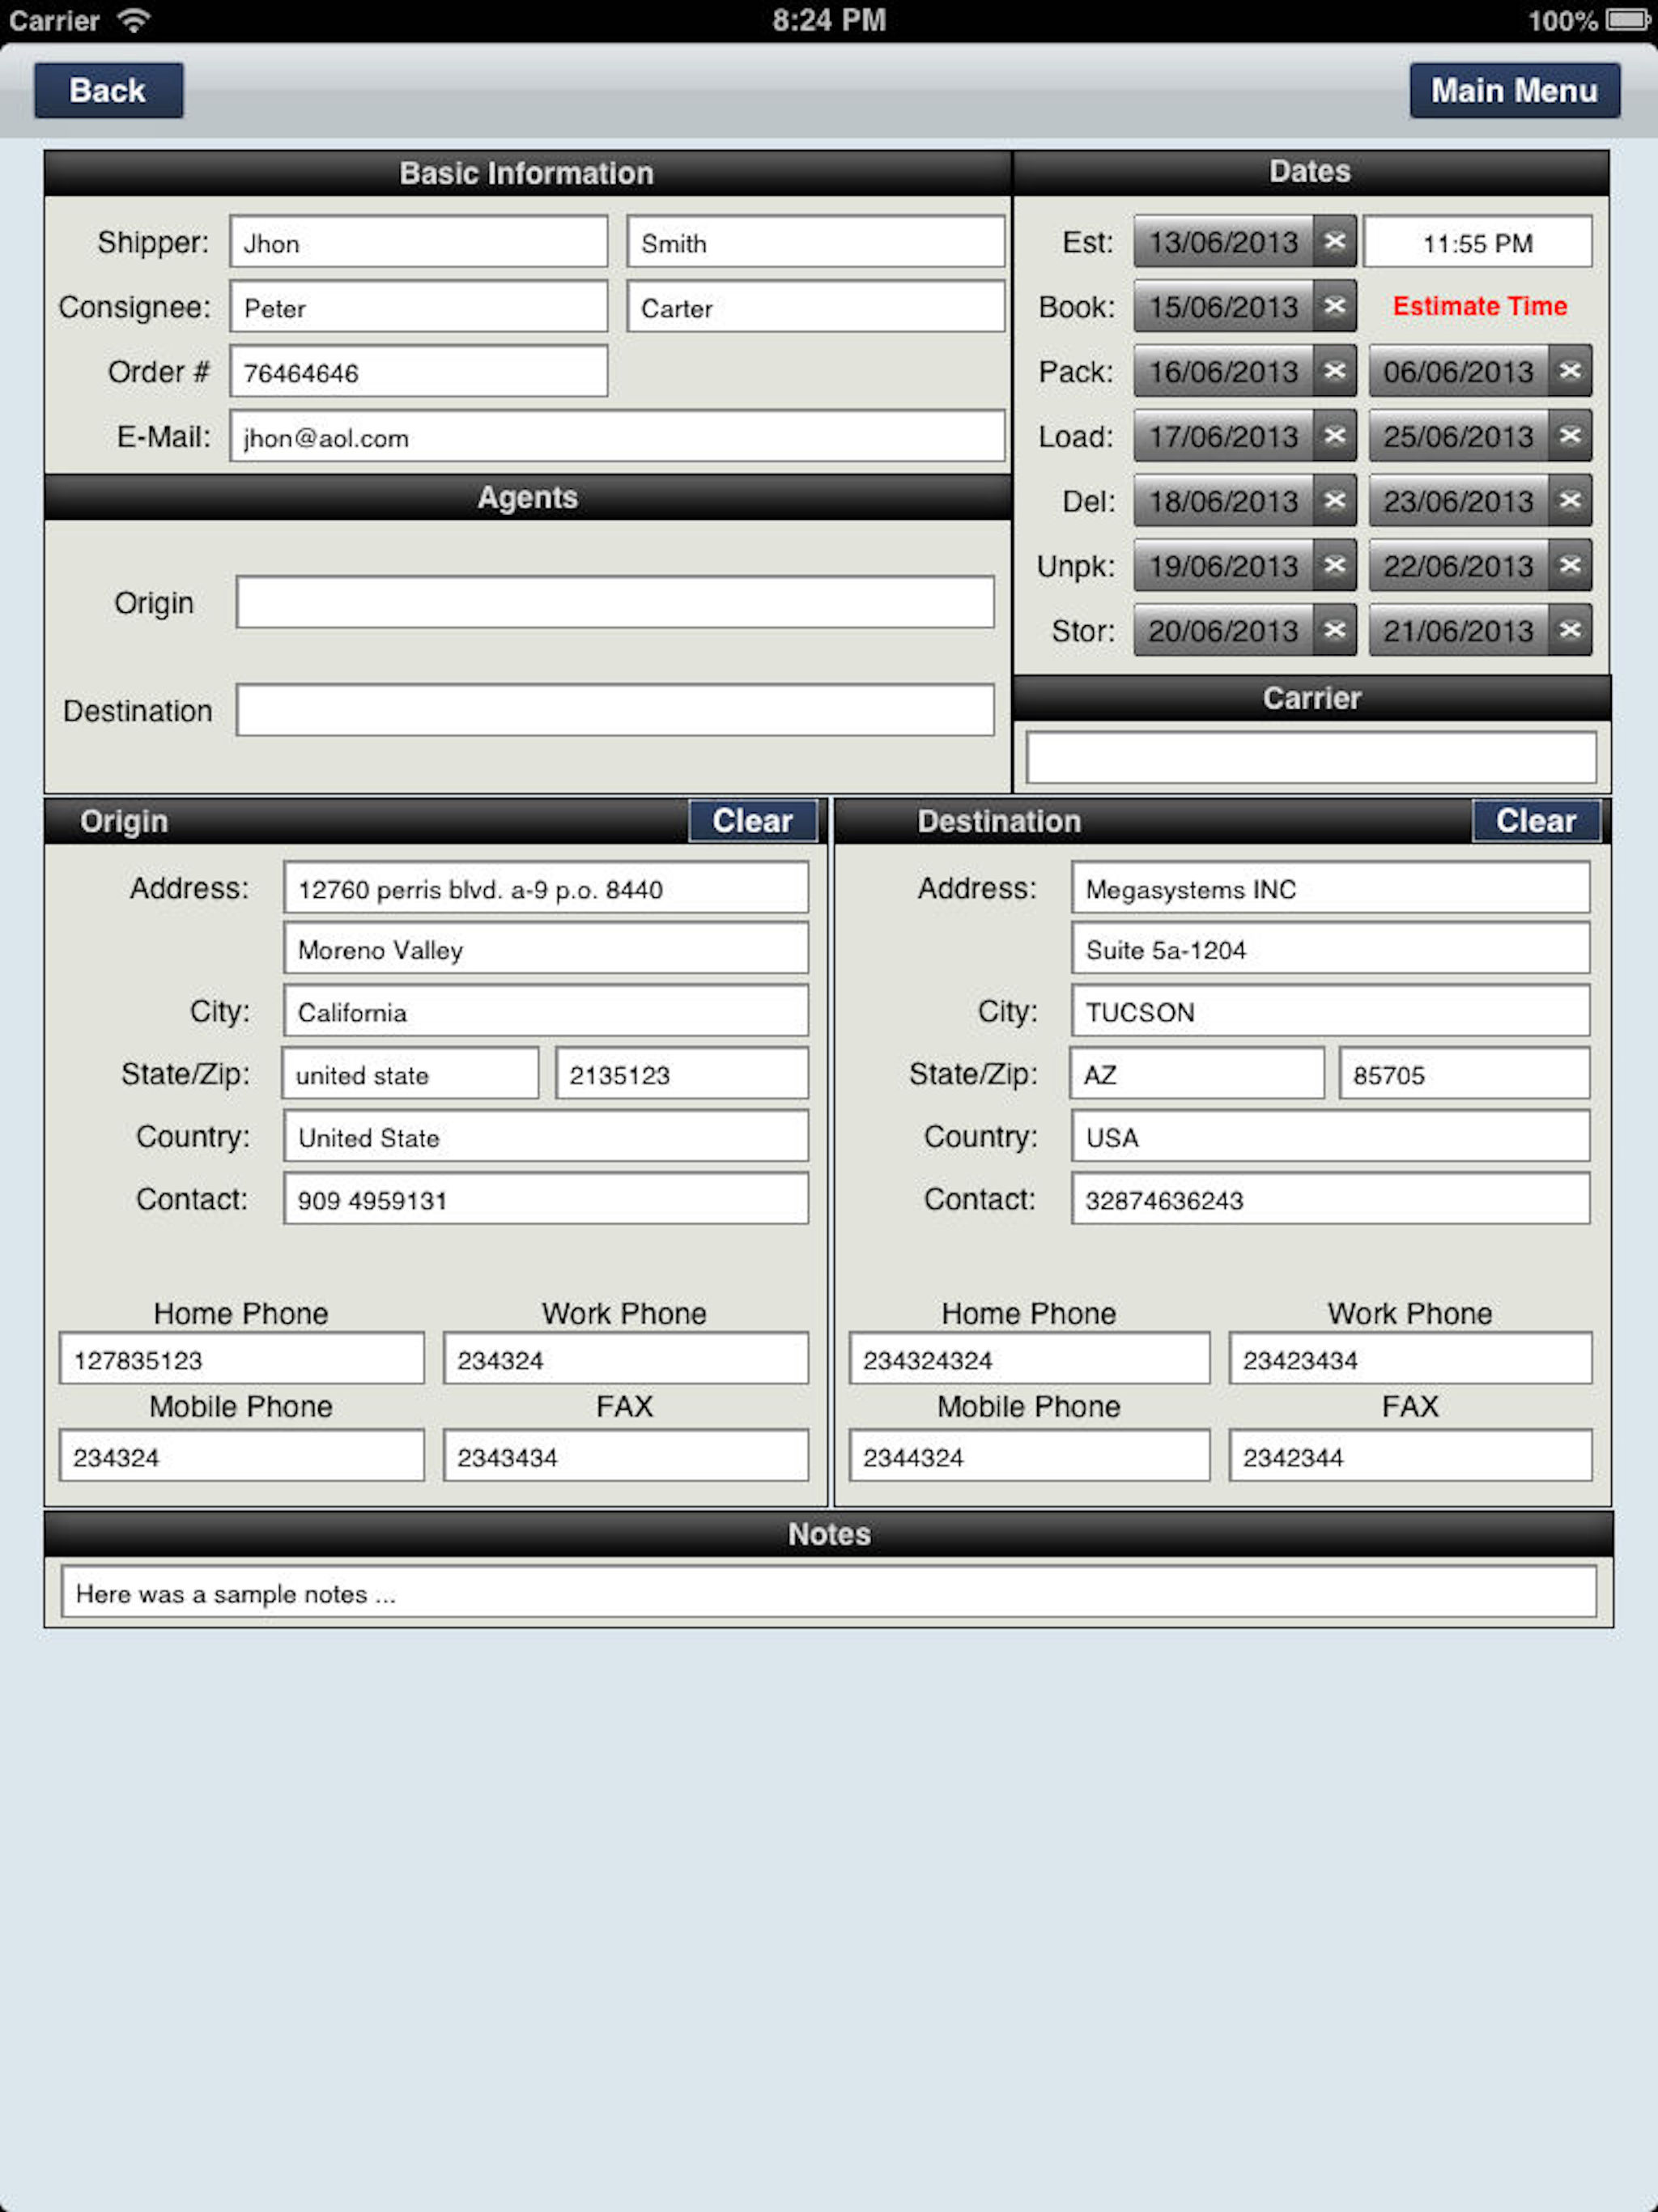Edit E-Mail field jhon@aol.com
This screenshot has width=1658, height=2212.
tap(617, 436)
